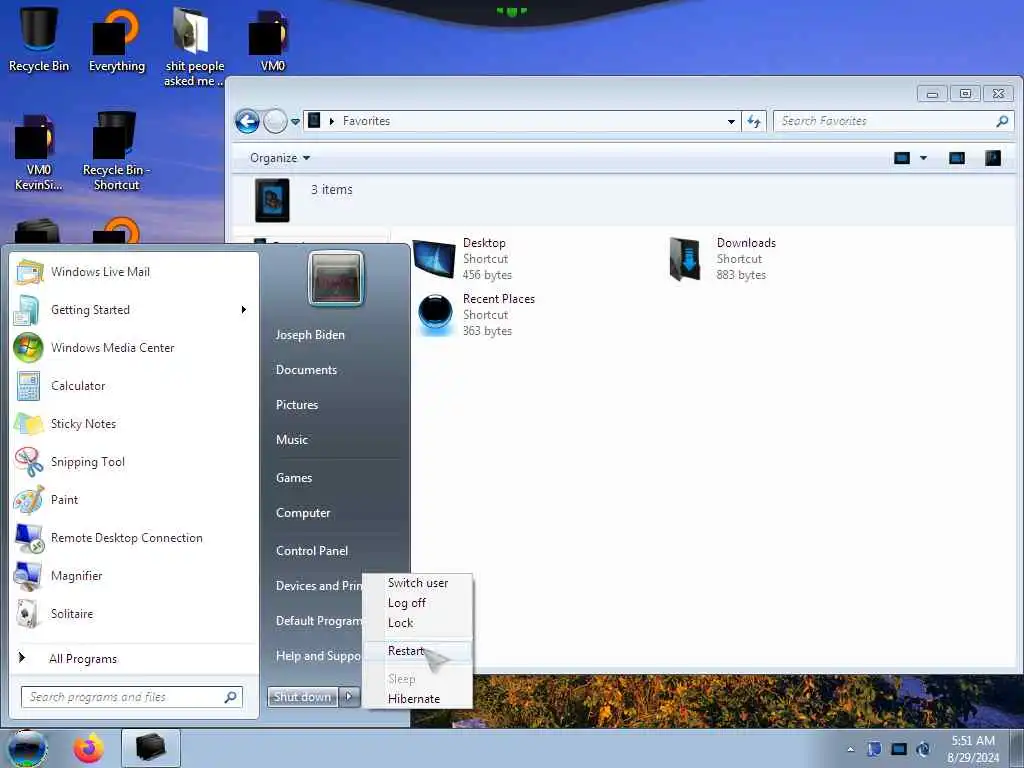Open Recycle Bin desktop icon
Screen dimensions: 1024x768
[39, 39]
